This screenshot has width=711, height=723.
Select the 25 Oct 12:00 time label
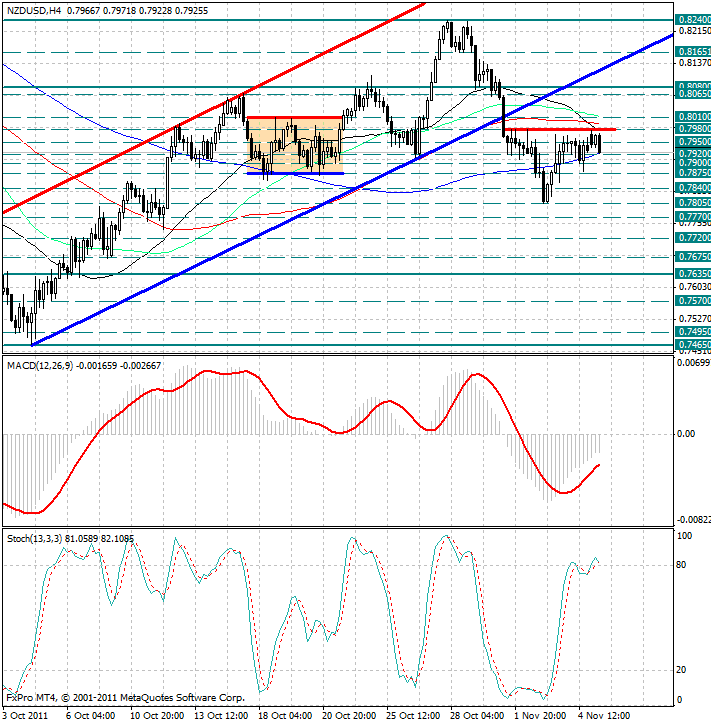[413, 716]
